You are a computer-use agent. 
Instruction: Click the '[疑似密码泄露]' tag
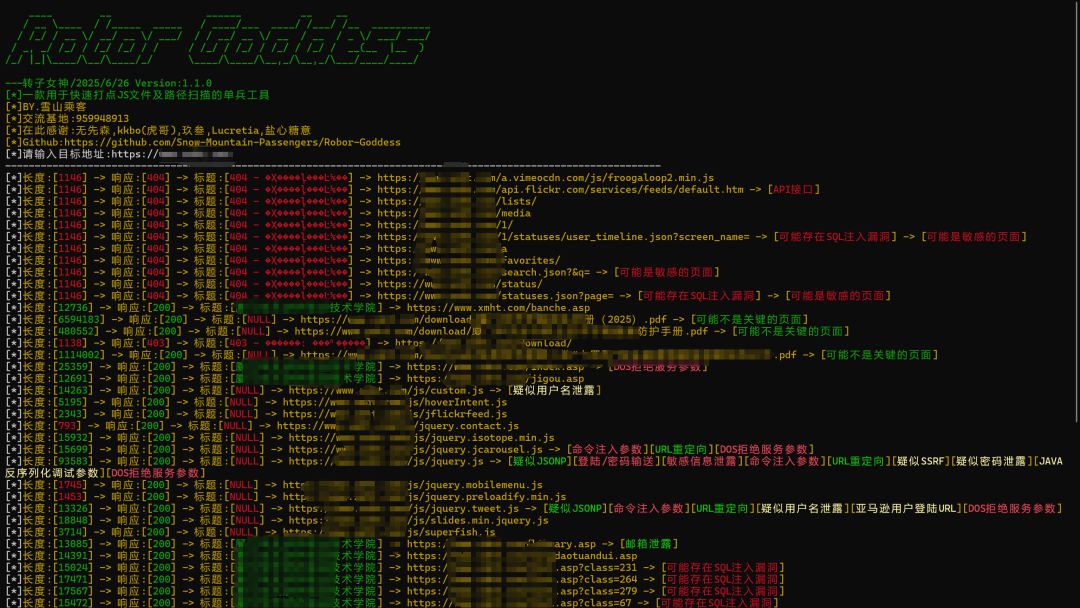(990, 461)
